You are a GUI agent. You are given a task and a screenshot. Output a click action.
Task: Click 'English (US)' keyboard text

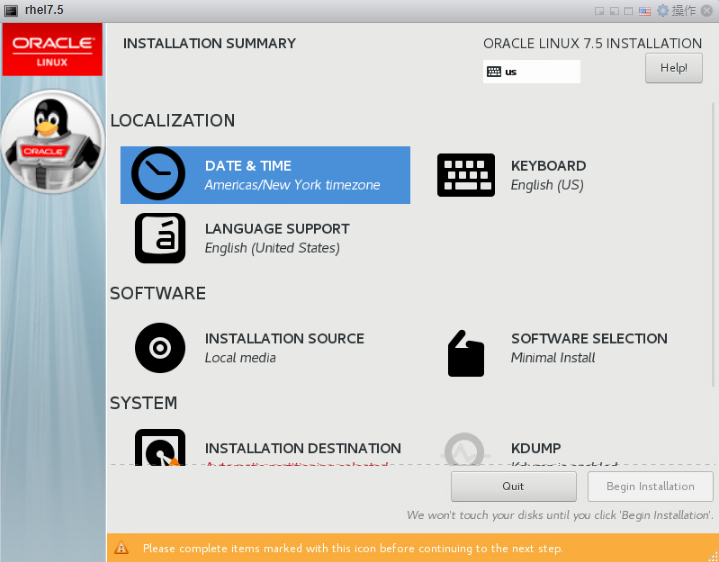[x=547, y=185]
